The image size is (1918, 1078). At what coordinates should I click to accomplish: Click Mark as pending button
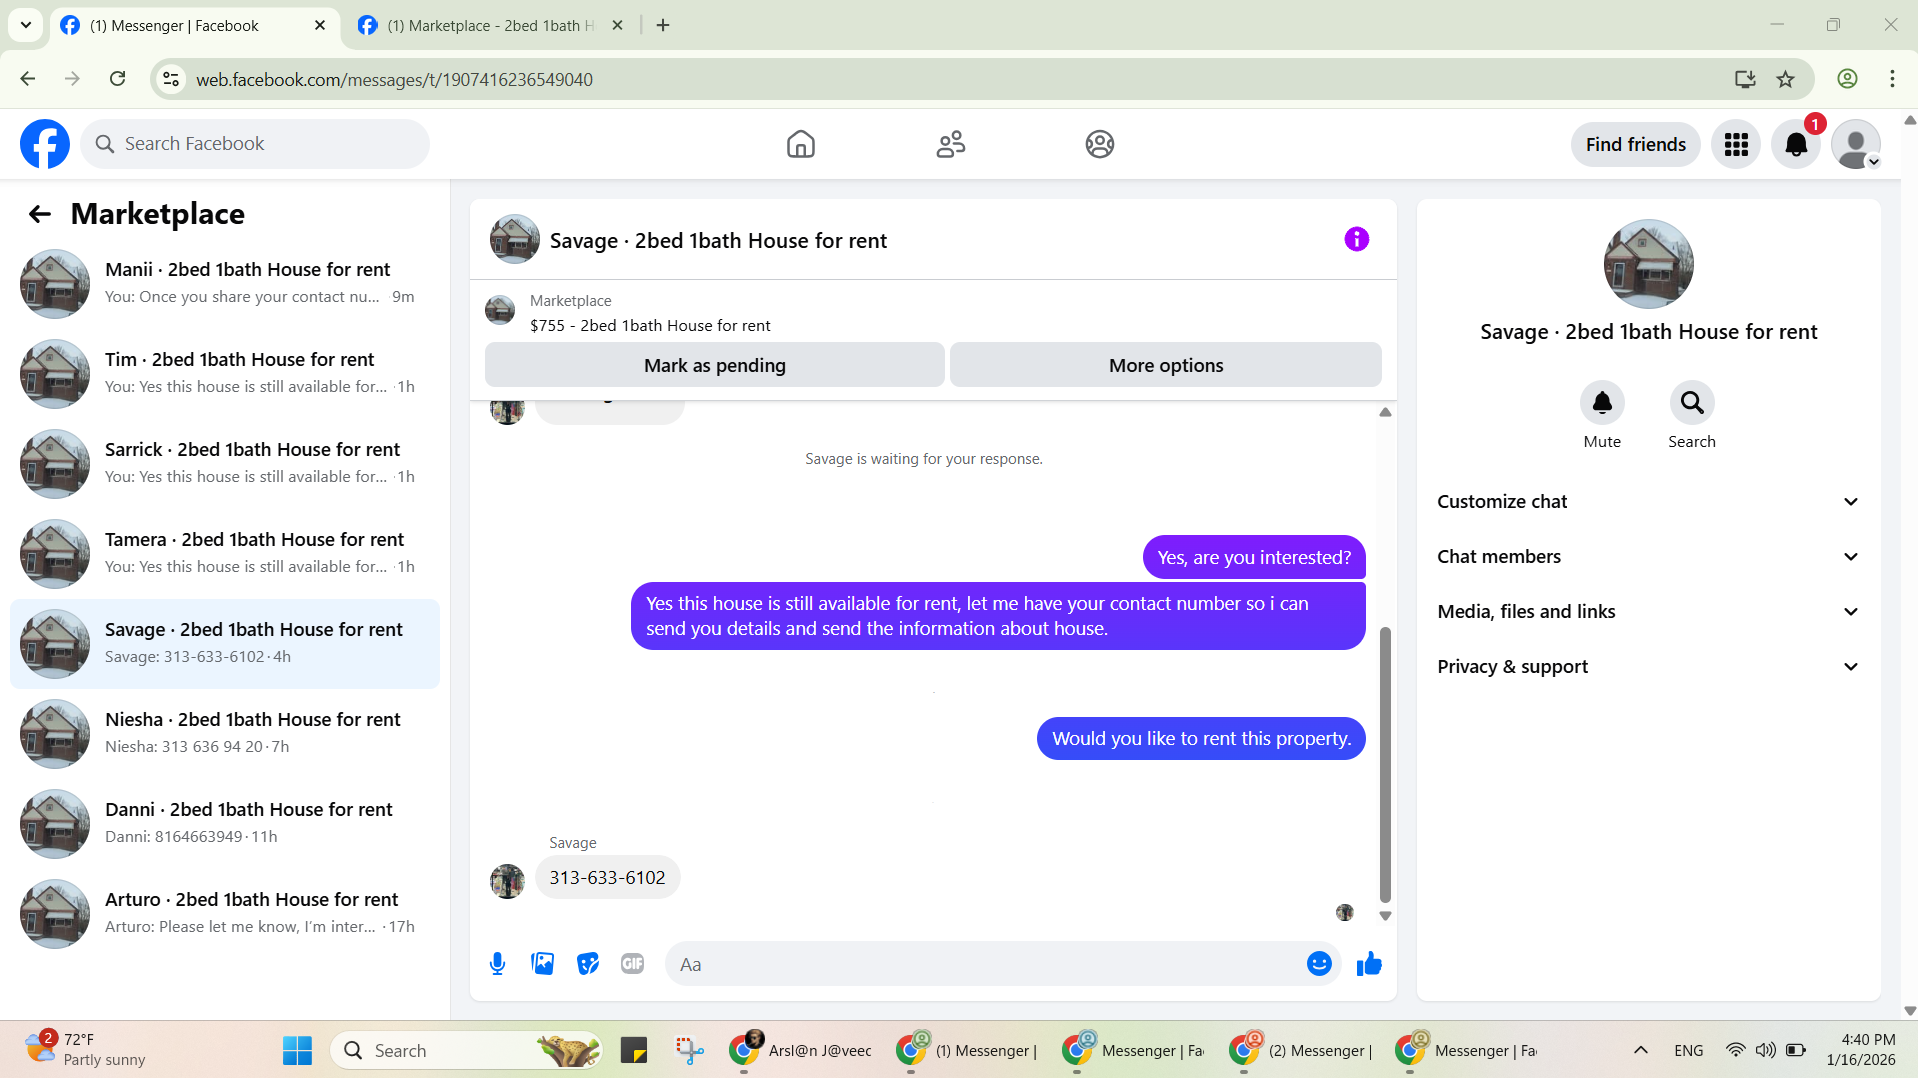tap(714, 365)
